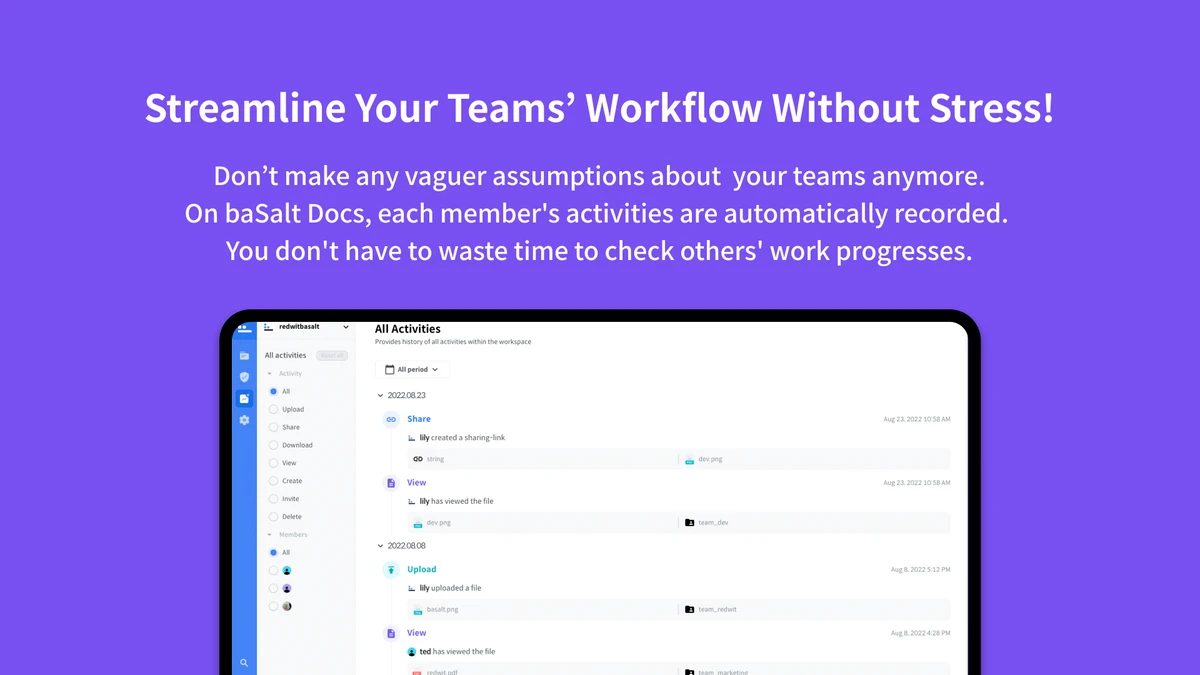Viewport: 1200px width, 675px height.
Task: Select the View filter radio in sidebar
Action: (x=273, y=463)
